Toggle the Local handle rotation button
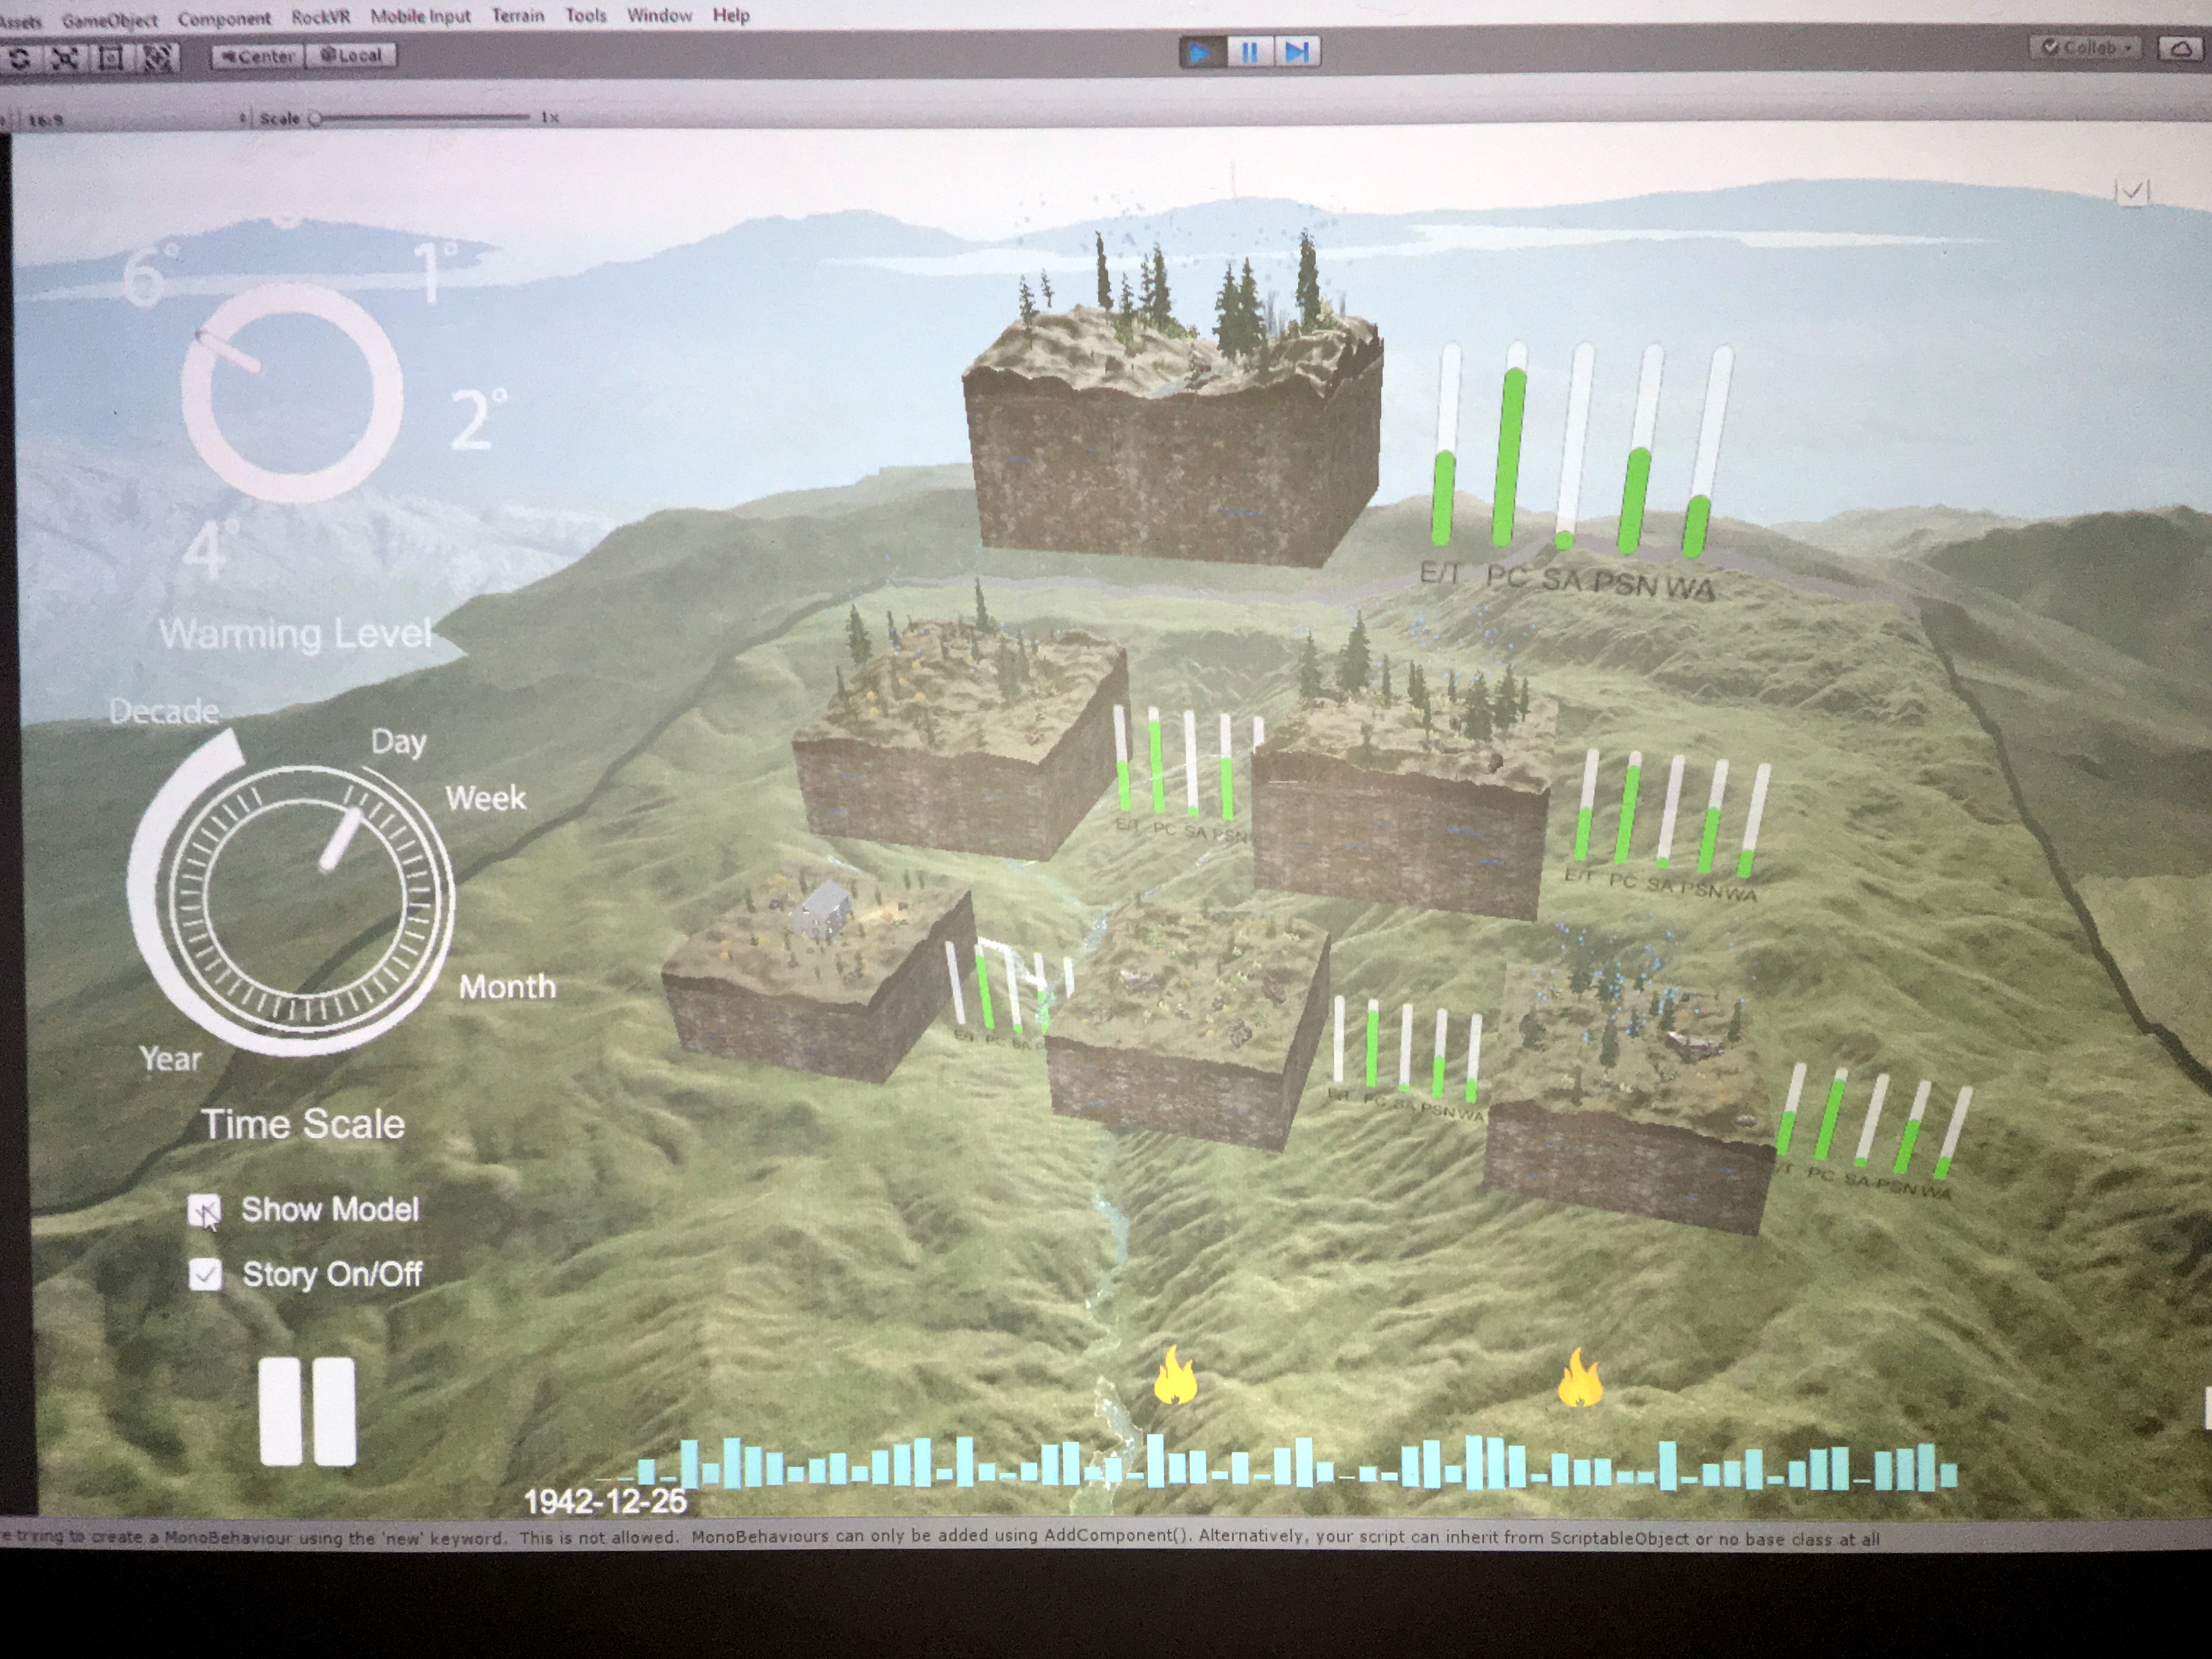The width and height of the screenshot is (2212, 1659). coord(351,56)
